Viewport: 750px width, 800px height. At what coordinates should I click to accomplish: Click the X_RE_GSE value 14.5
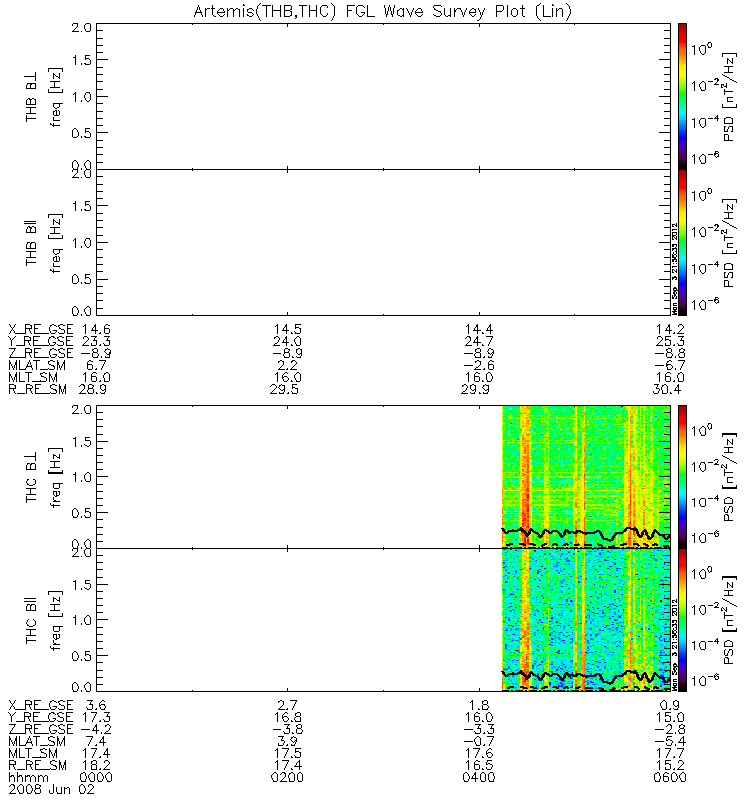click(x=287, y=329)
